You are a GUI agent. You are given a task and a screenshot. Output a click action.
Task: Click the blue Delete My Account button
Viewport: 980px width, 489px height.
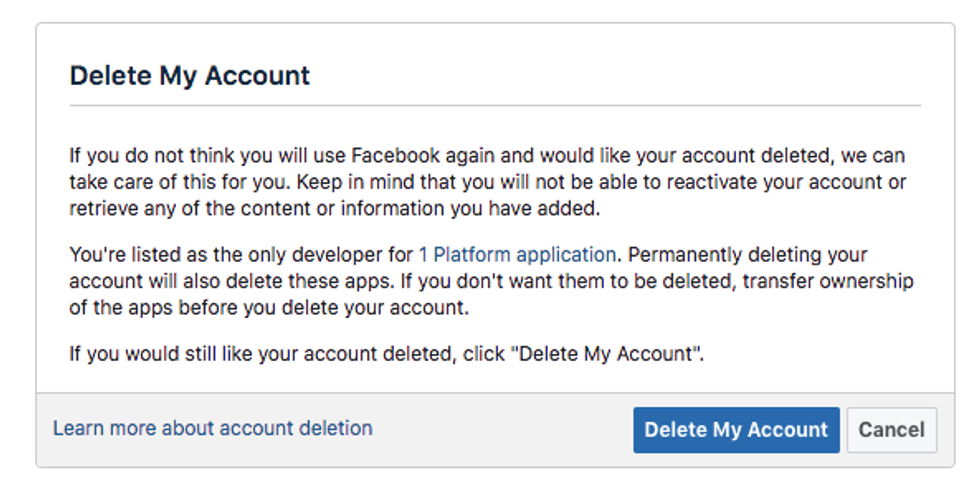tap(736, 430)
